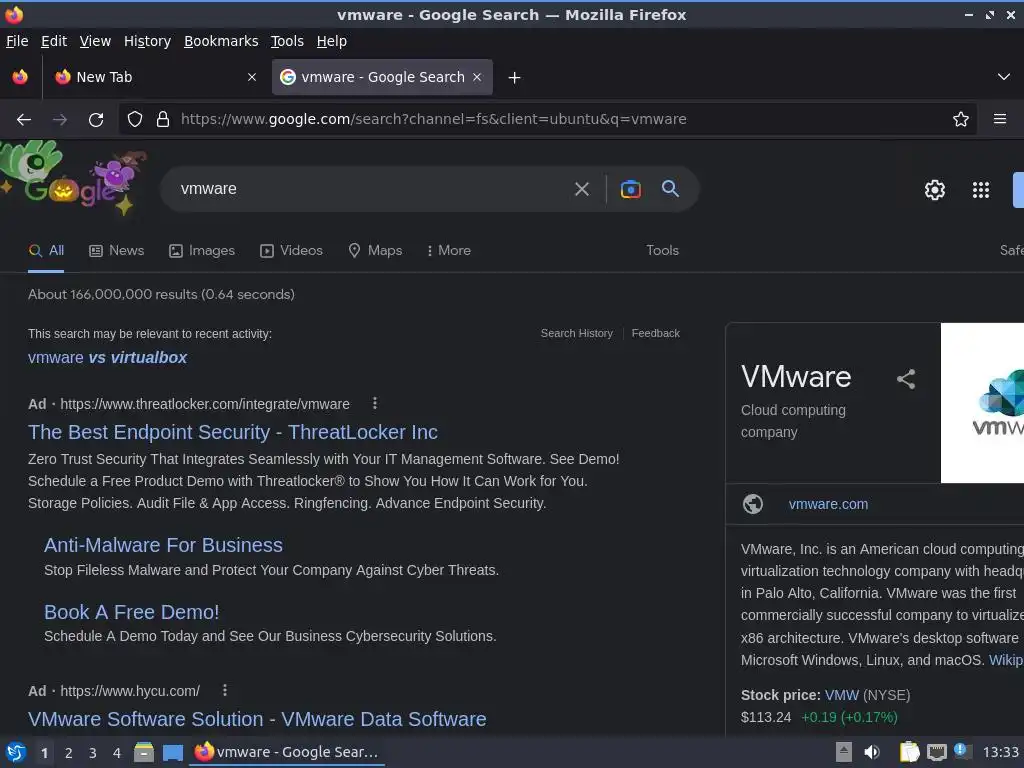1024x768 pixels.
Task: Open VMware Software Solution ad link
Action: pyautogui.click(x=257, y=719)
